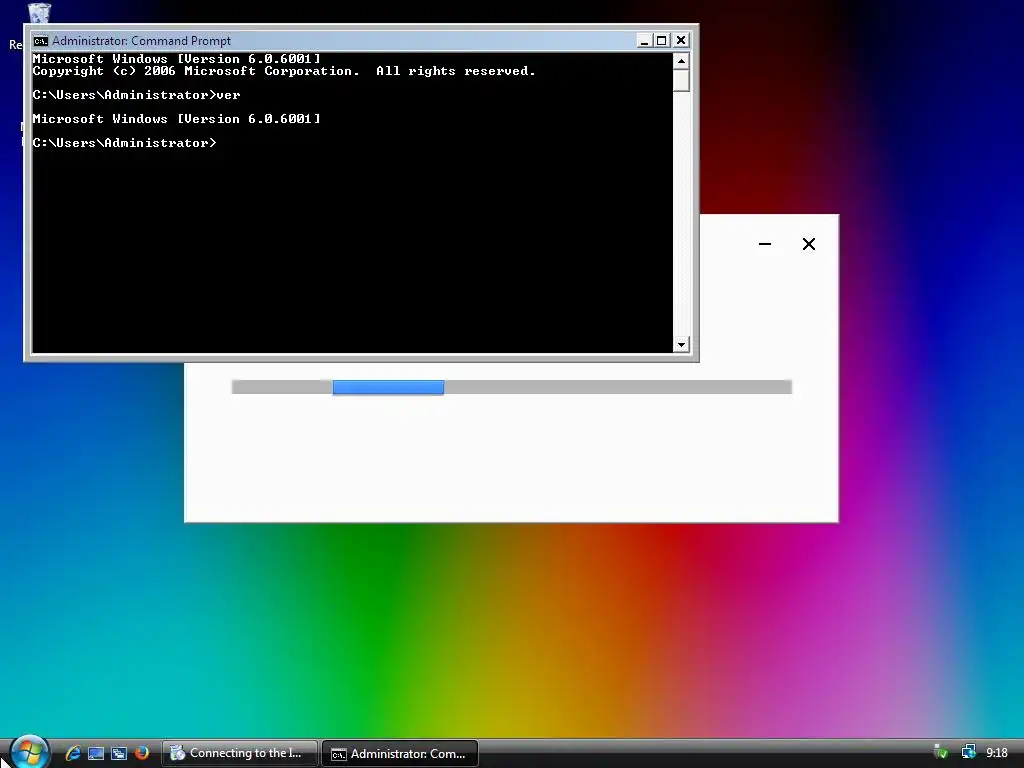Click the Administrator: Command Prompt title text
The height and width of the screenshot is (768, 1024).
(141, 40)
